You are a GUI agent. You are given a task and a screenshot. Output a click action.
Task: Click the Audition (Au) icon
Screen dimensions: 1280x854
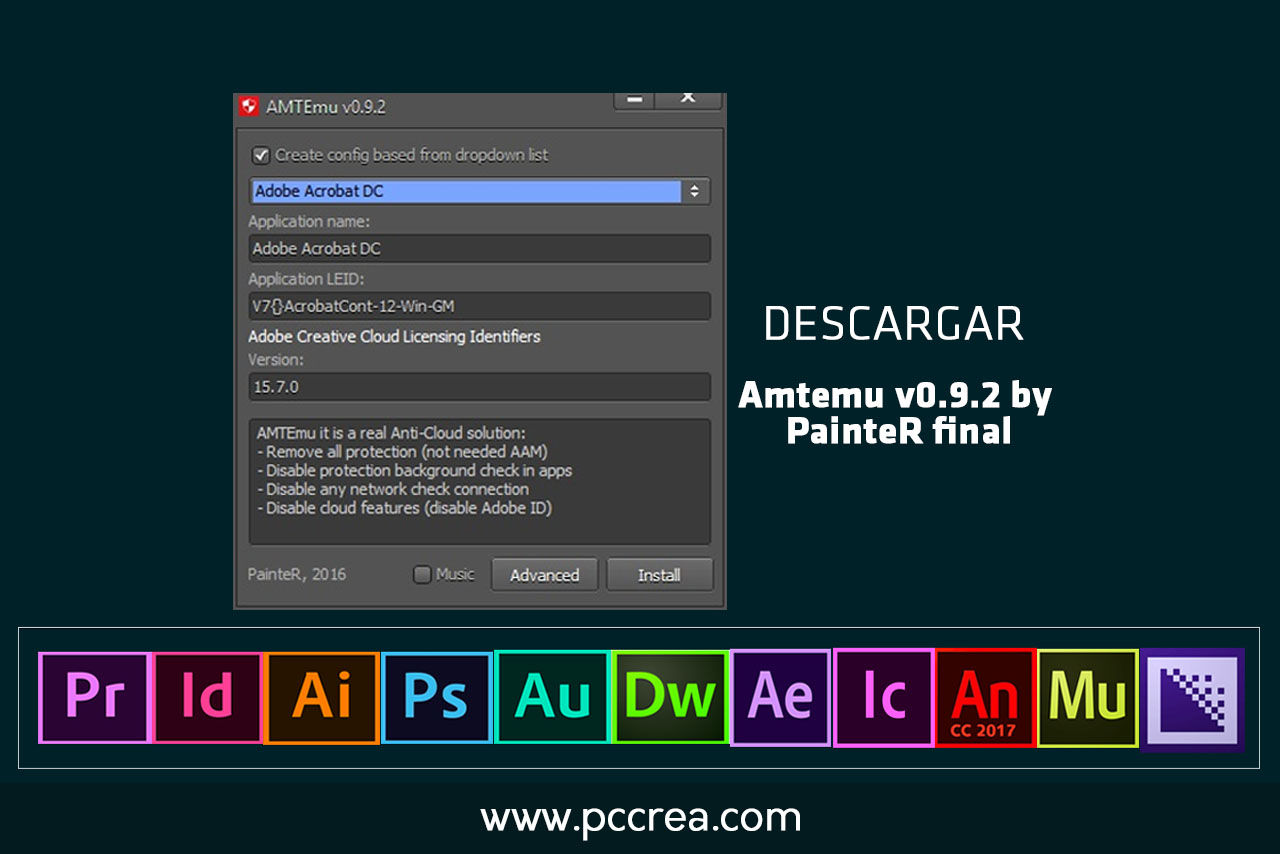[x=552, y=697]
